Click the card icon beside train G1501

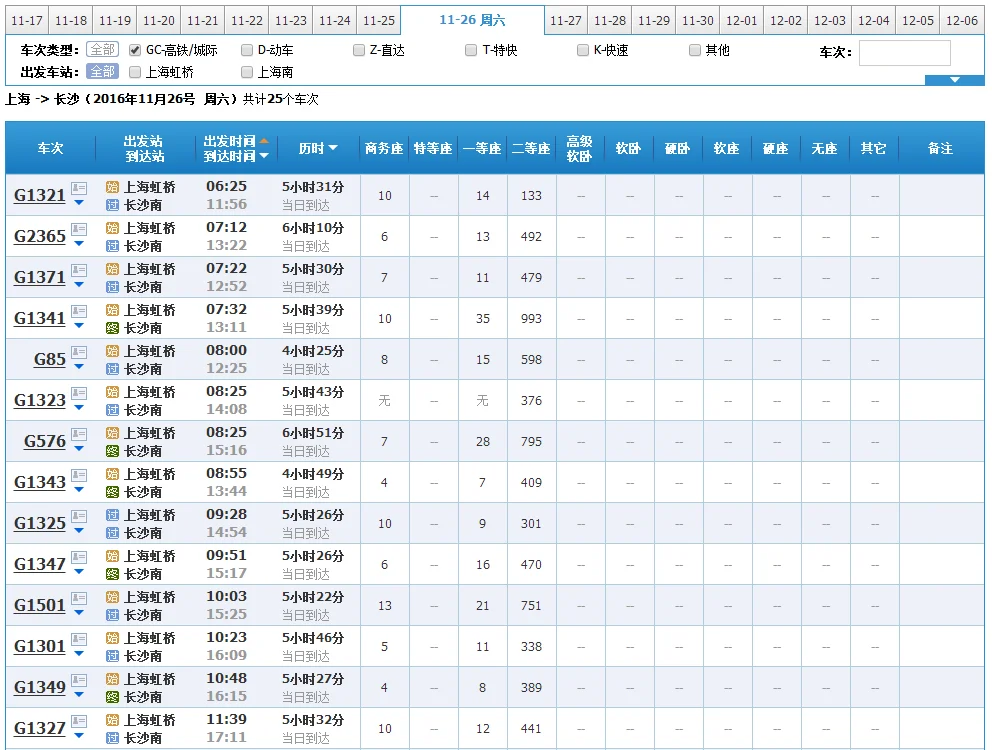pos(80,598)
